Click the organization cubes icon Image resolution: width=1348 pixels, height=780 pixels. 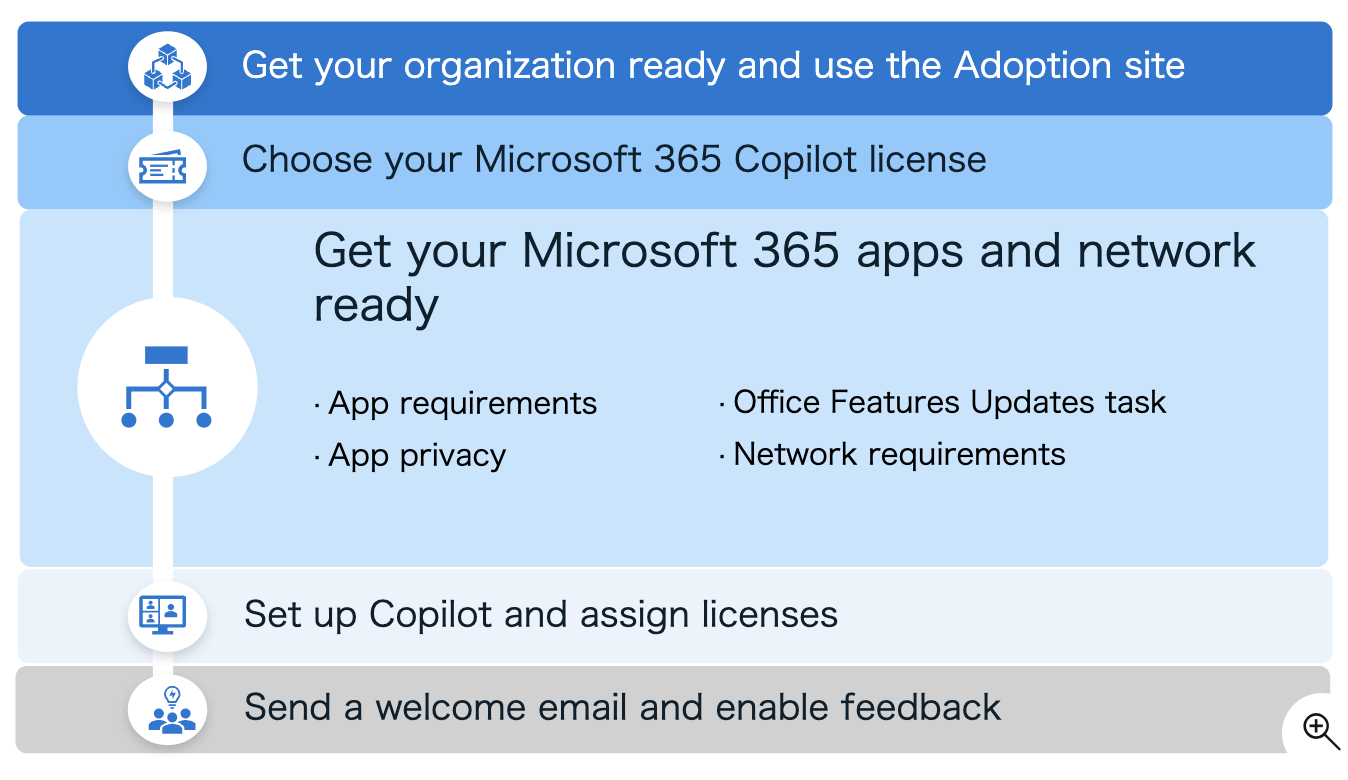coord(167,68)
